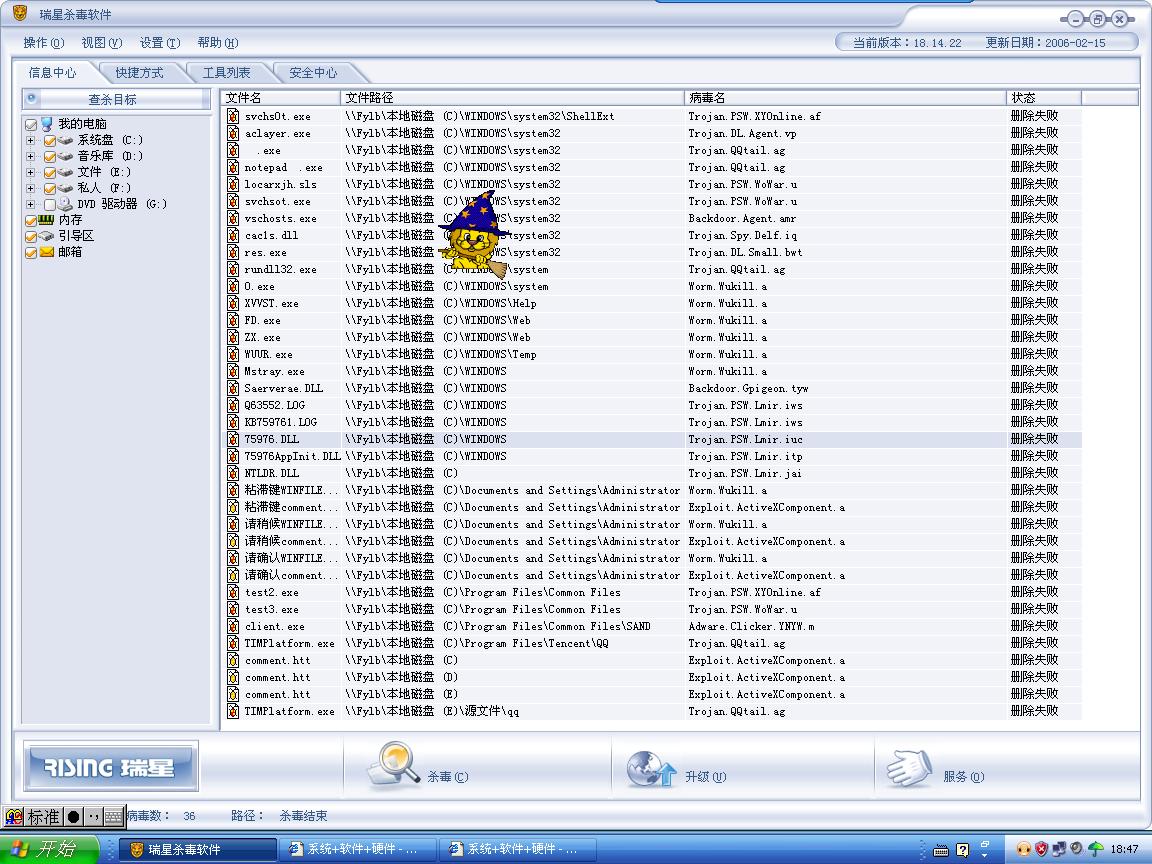
Task: Toggle the 我的电脑 checkbox
Action: click(x=31, y=125)
